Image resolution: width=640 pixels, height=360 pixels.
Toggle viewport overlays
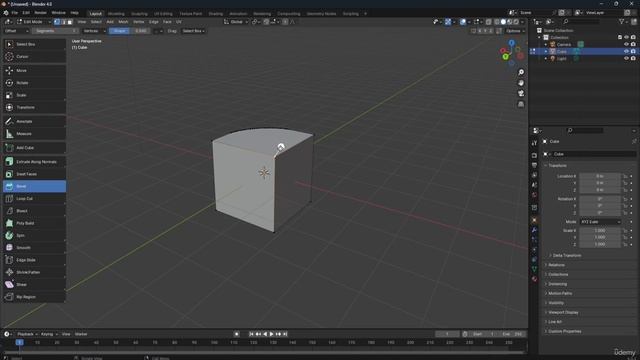tap(462, 22)
